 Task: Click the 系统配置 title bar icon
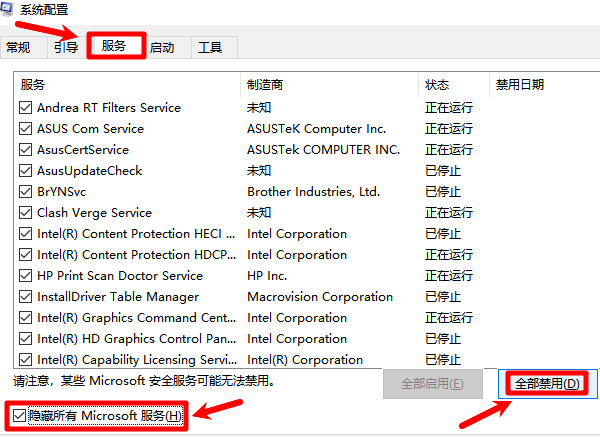point(9,9)
